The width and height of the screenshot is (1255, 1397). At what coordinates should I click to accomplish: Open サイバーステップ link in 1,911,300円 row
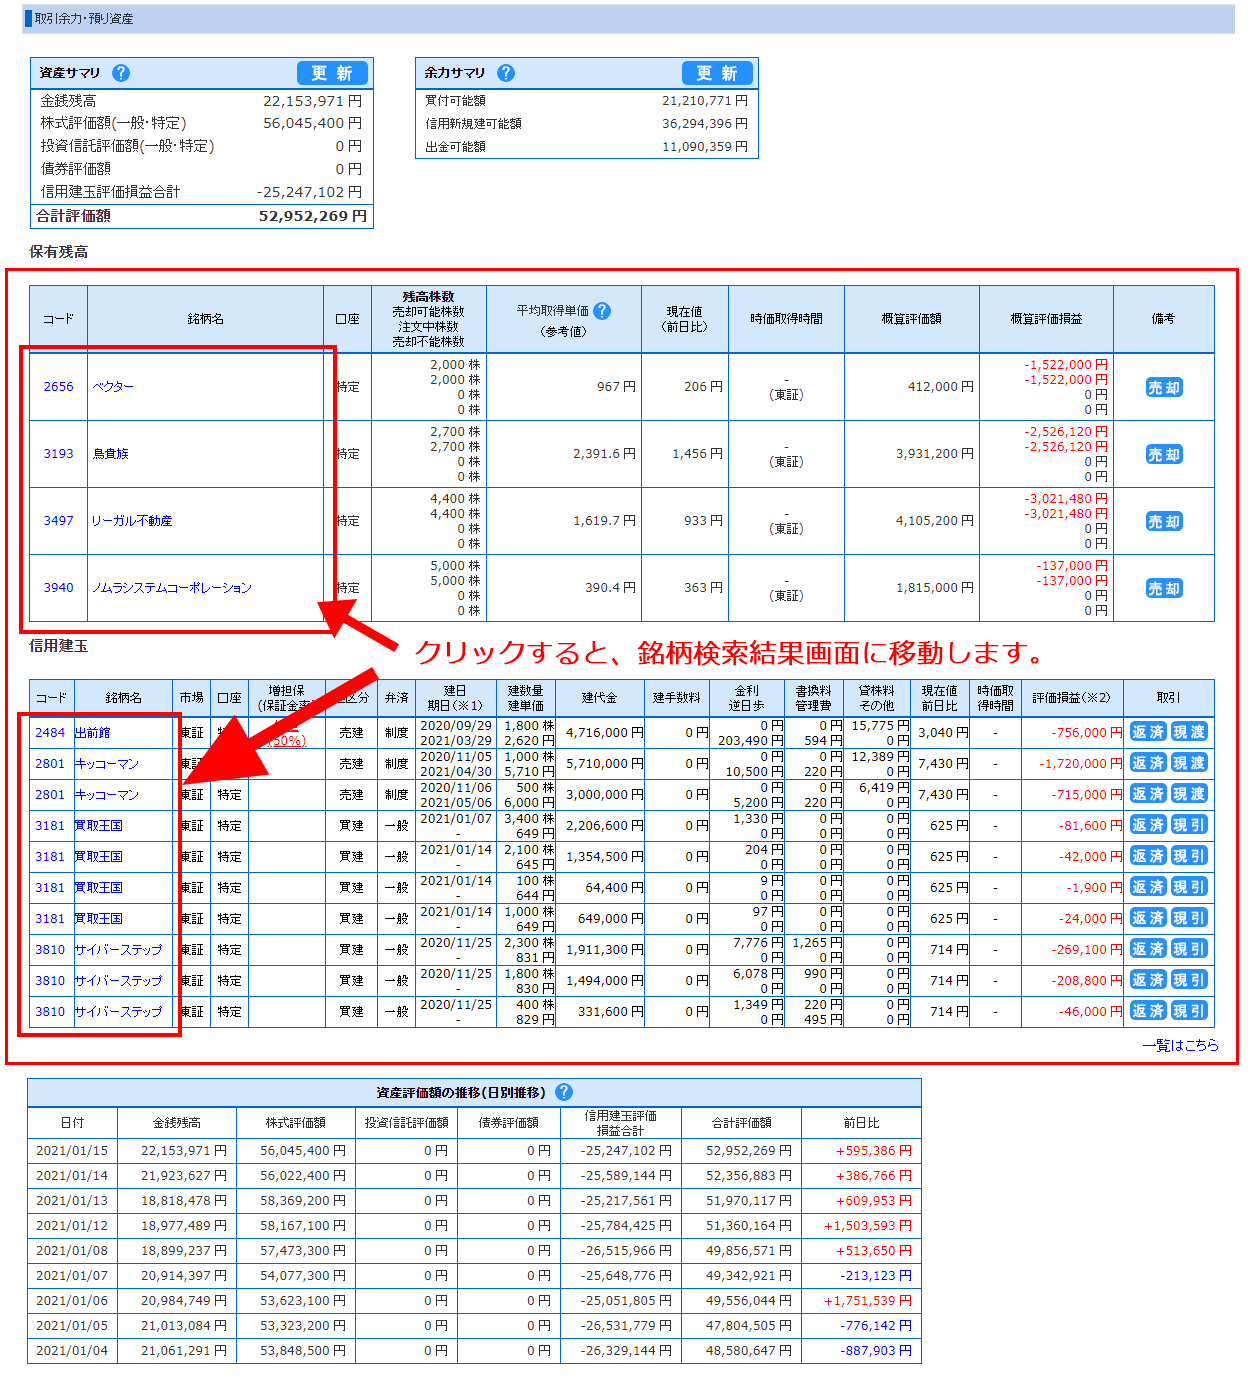point(118,950)
